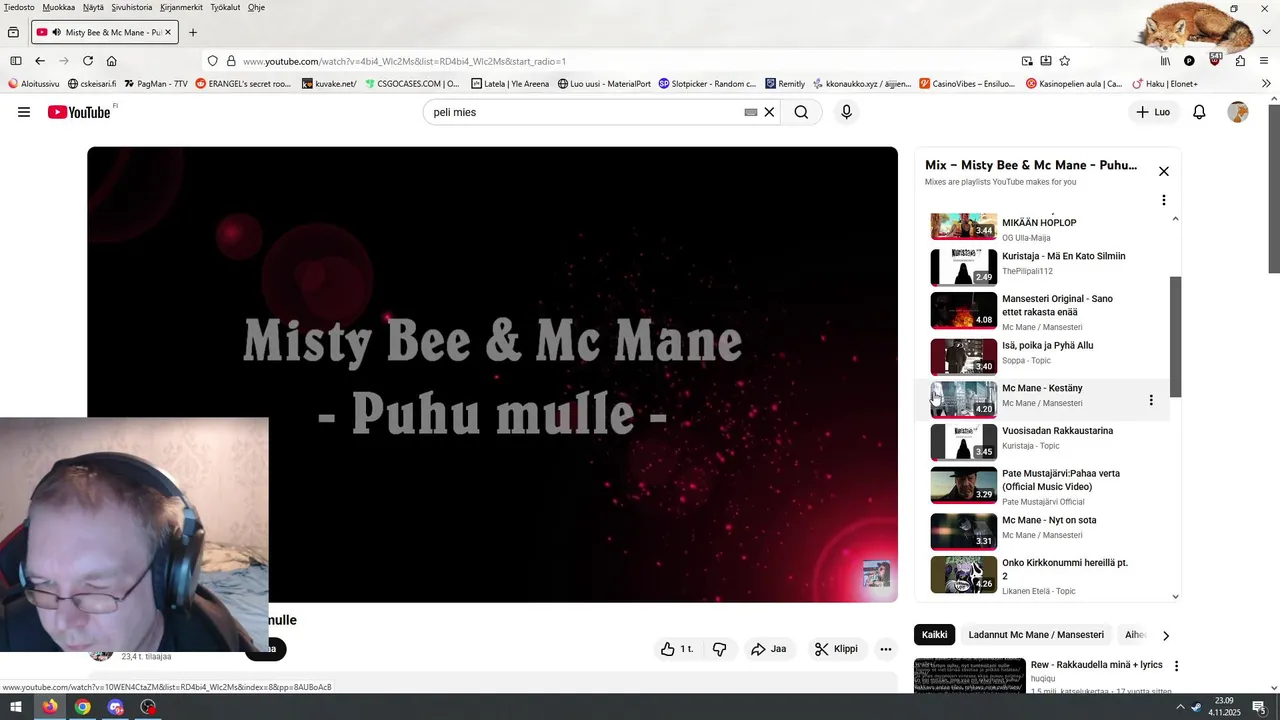Open the Mix playlist three-dot options
The width and height of the screenshot is (1280, 720).
pos(1164,200)
